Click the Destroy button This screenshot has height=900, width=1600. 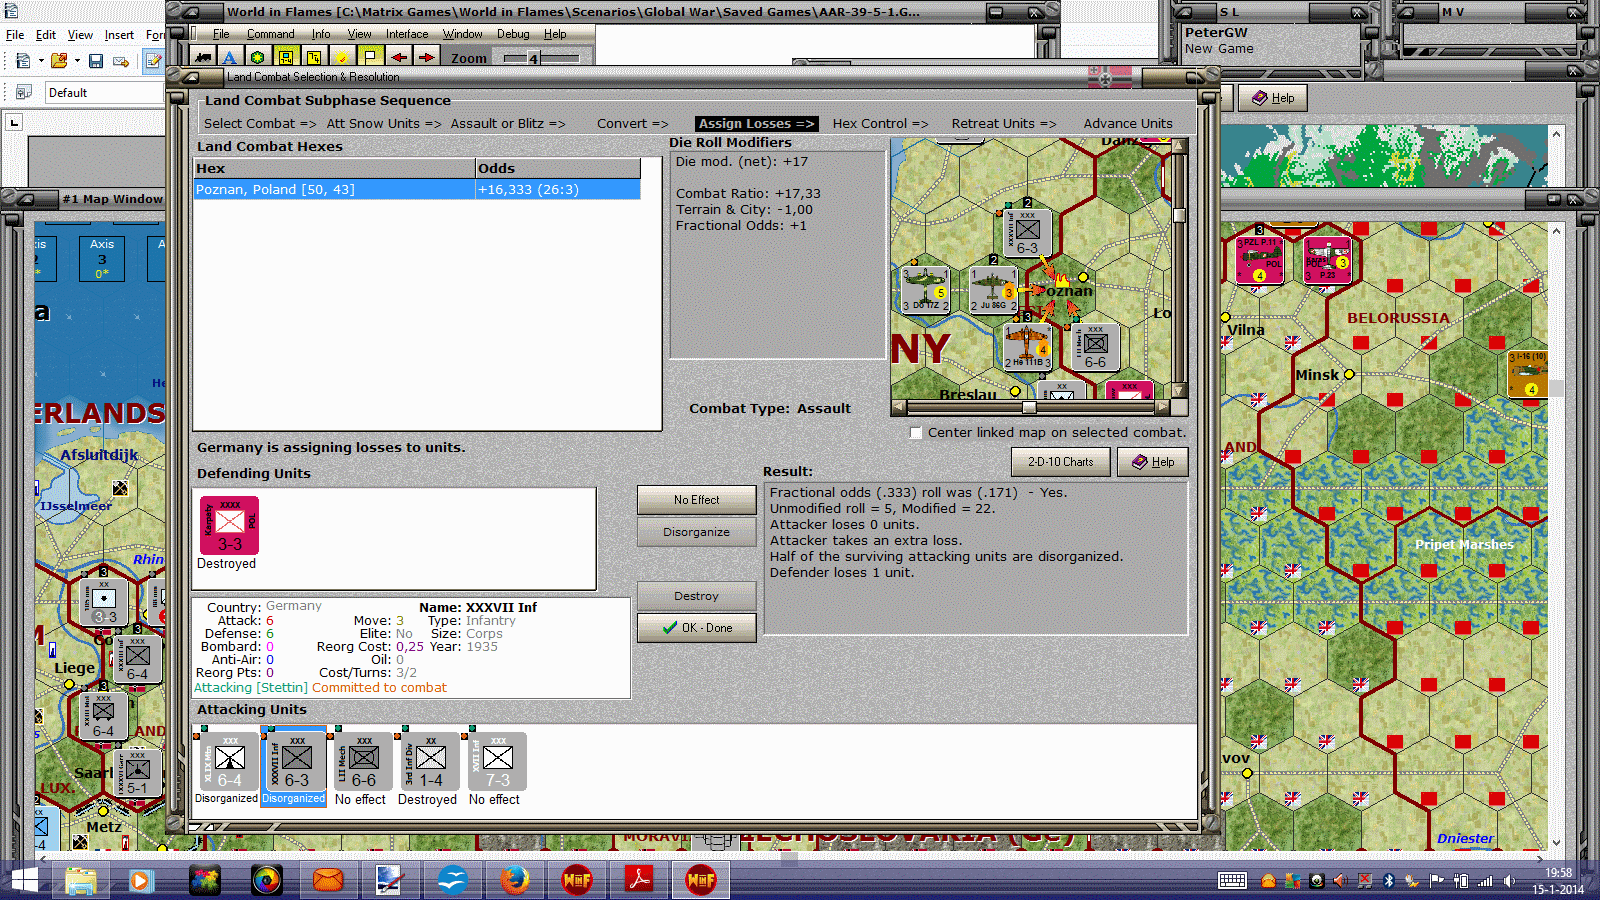(696, 596)
